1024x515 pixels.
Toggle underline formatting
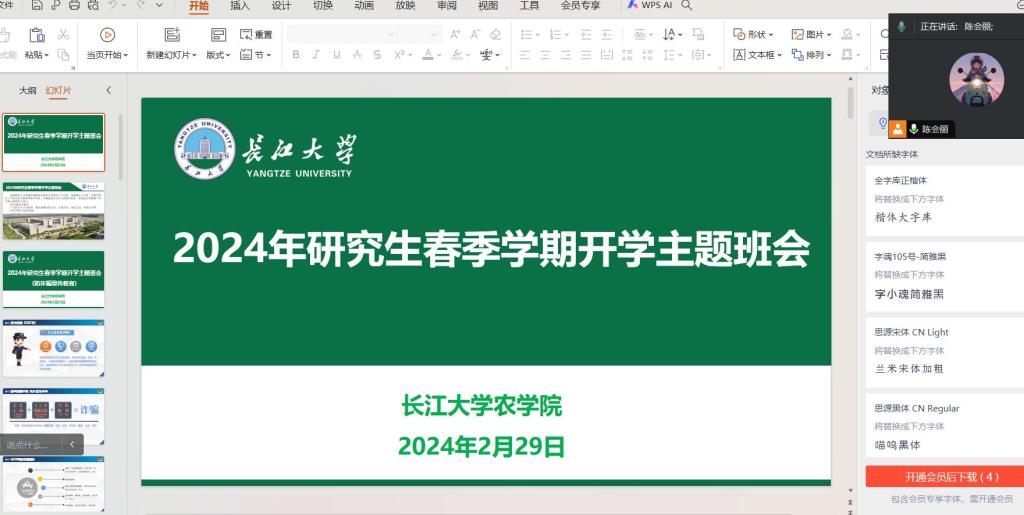click(336, 55)
